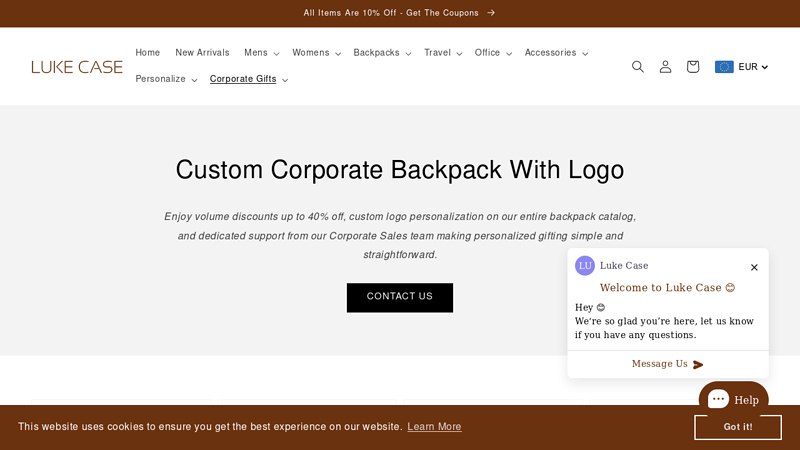Click the chat greeting message text
This screenshot has height=450, width=800.
click(x=664, y=321)
